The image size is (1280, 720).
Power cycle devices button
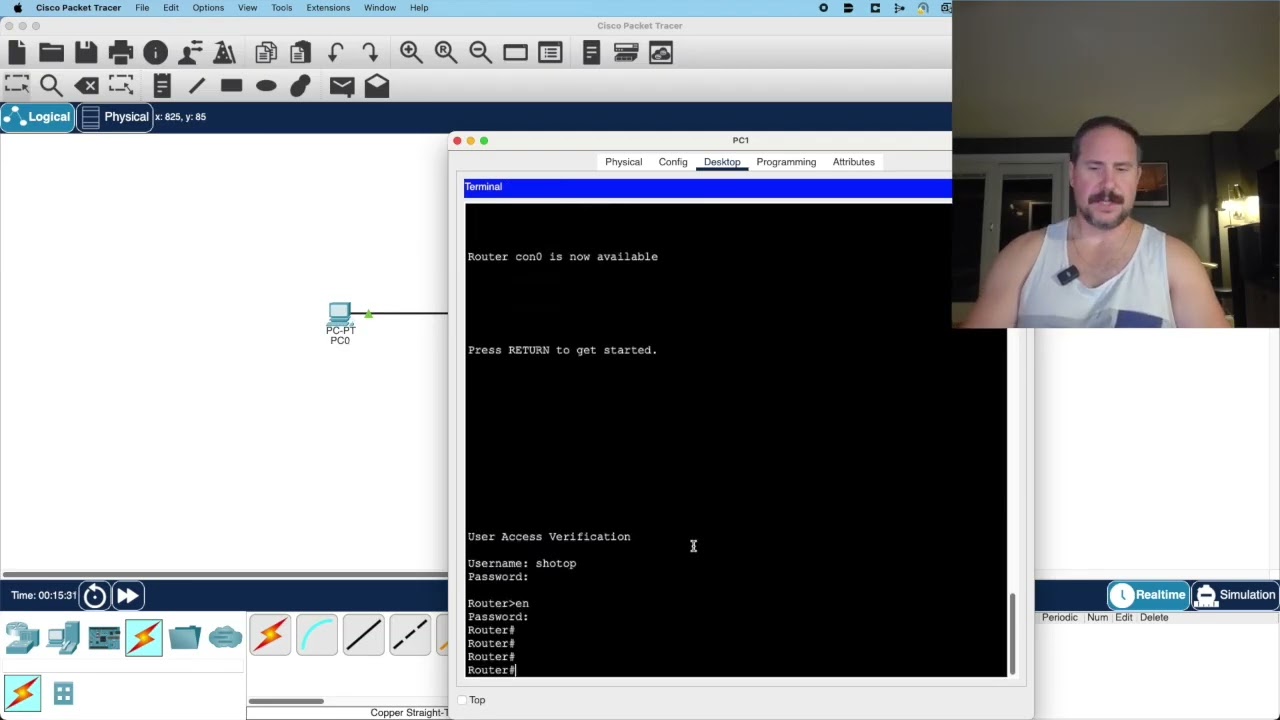pyautogui.click(x=95, y=596)
